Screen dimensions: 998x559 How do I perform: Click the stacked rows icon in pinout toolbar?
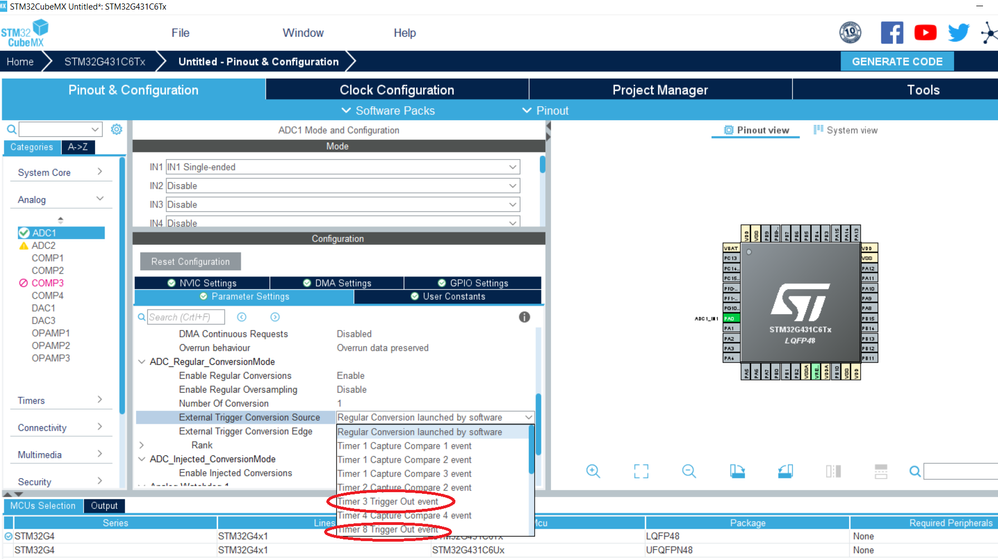(881, 471)
